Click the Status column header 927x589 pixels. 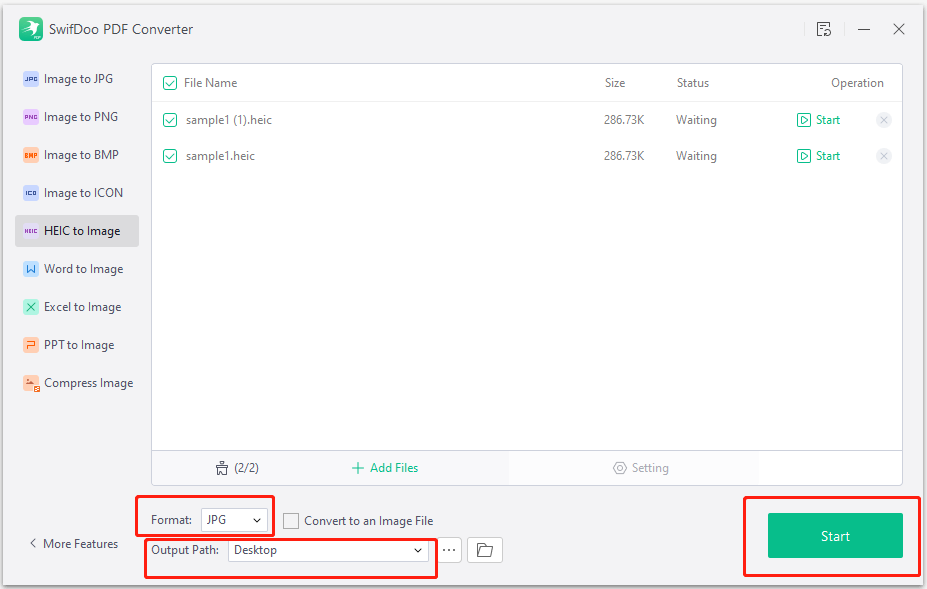[x=692, y=83]
